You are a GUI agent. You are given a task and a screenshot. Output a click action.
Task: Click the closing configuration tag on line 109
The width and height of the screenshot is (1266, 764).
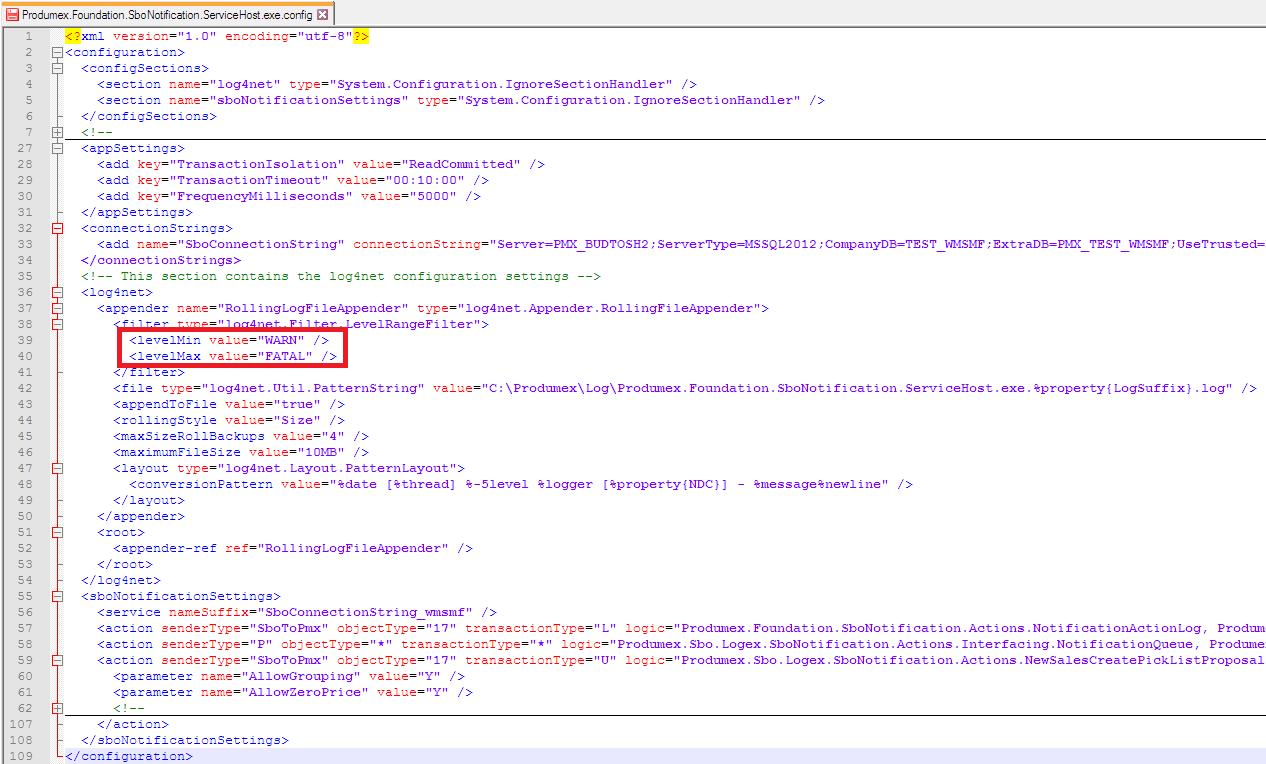click(129, 756)
